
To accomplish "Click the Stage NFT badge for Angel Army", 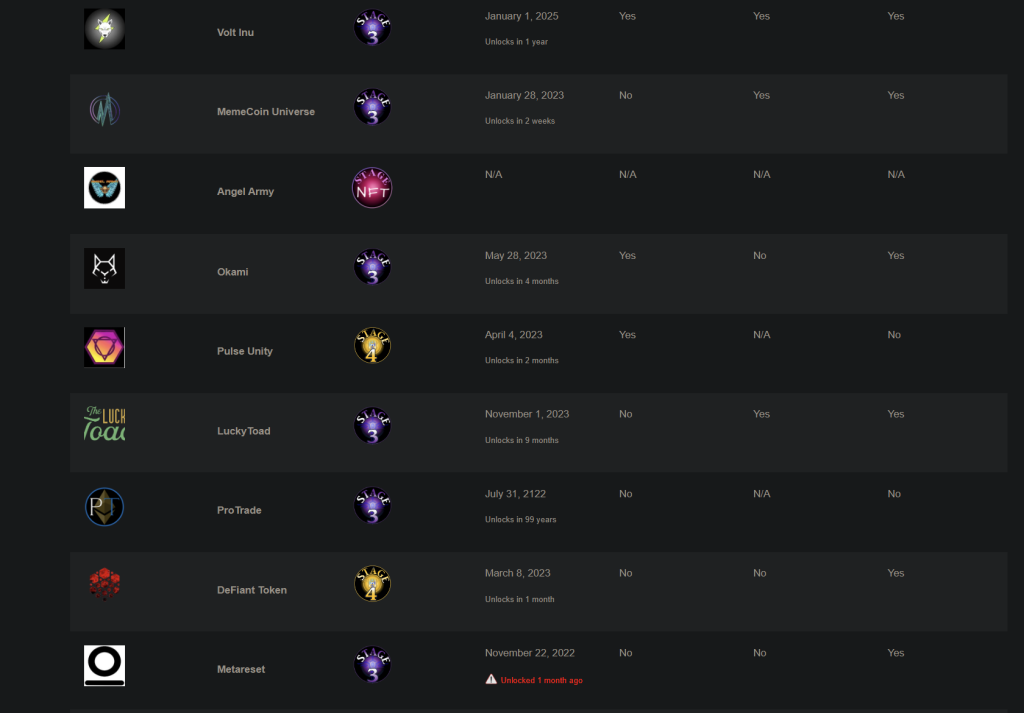I will click(x=372, y=187).
